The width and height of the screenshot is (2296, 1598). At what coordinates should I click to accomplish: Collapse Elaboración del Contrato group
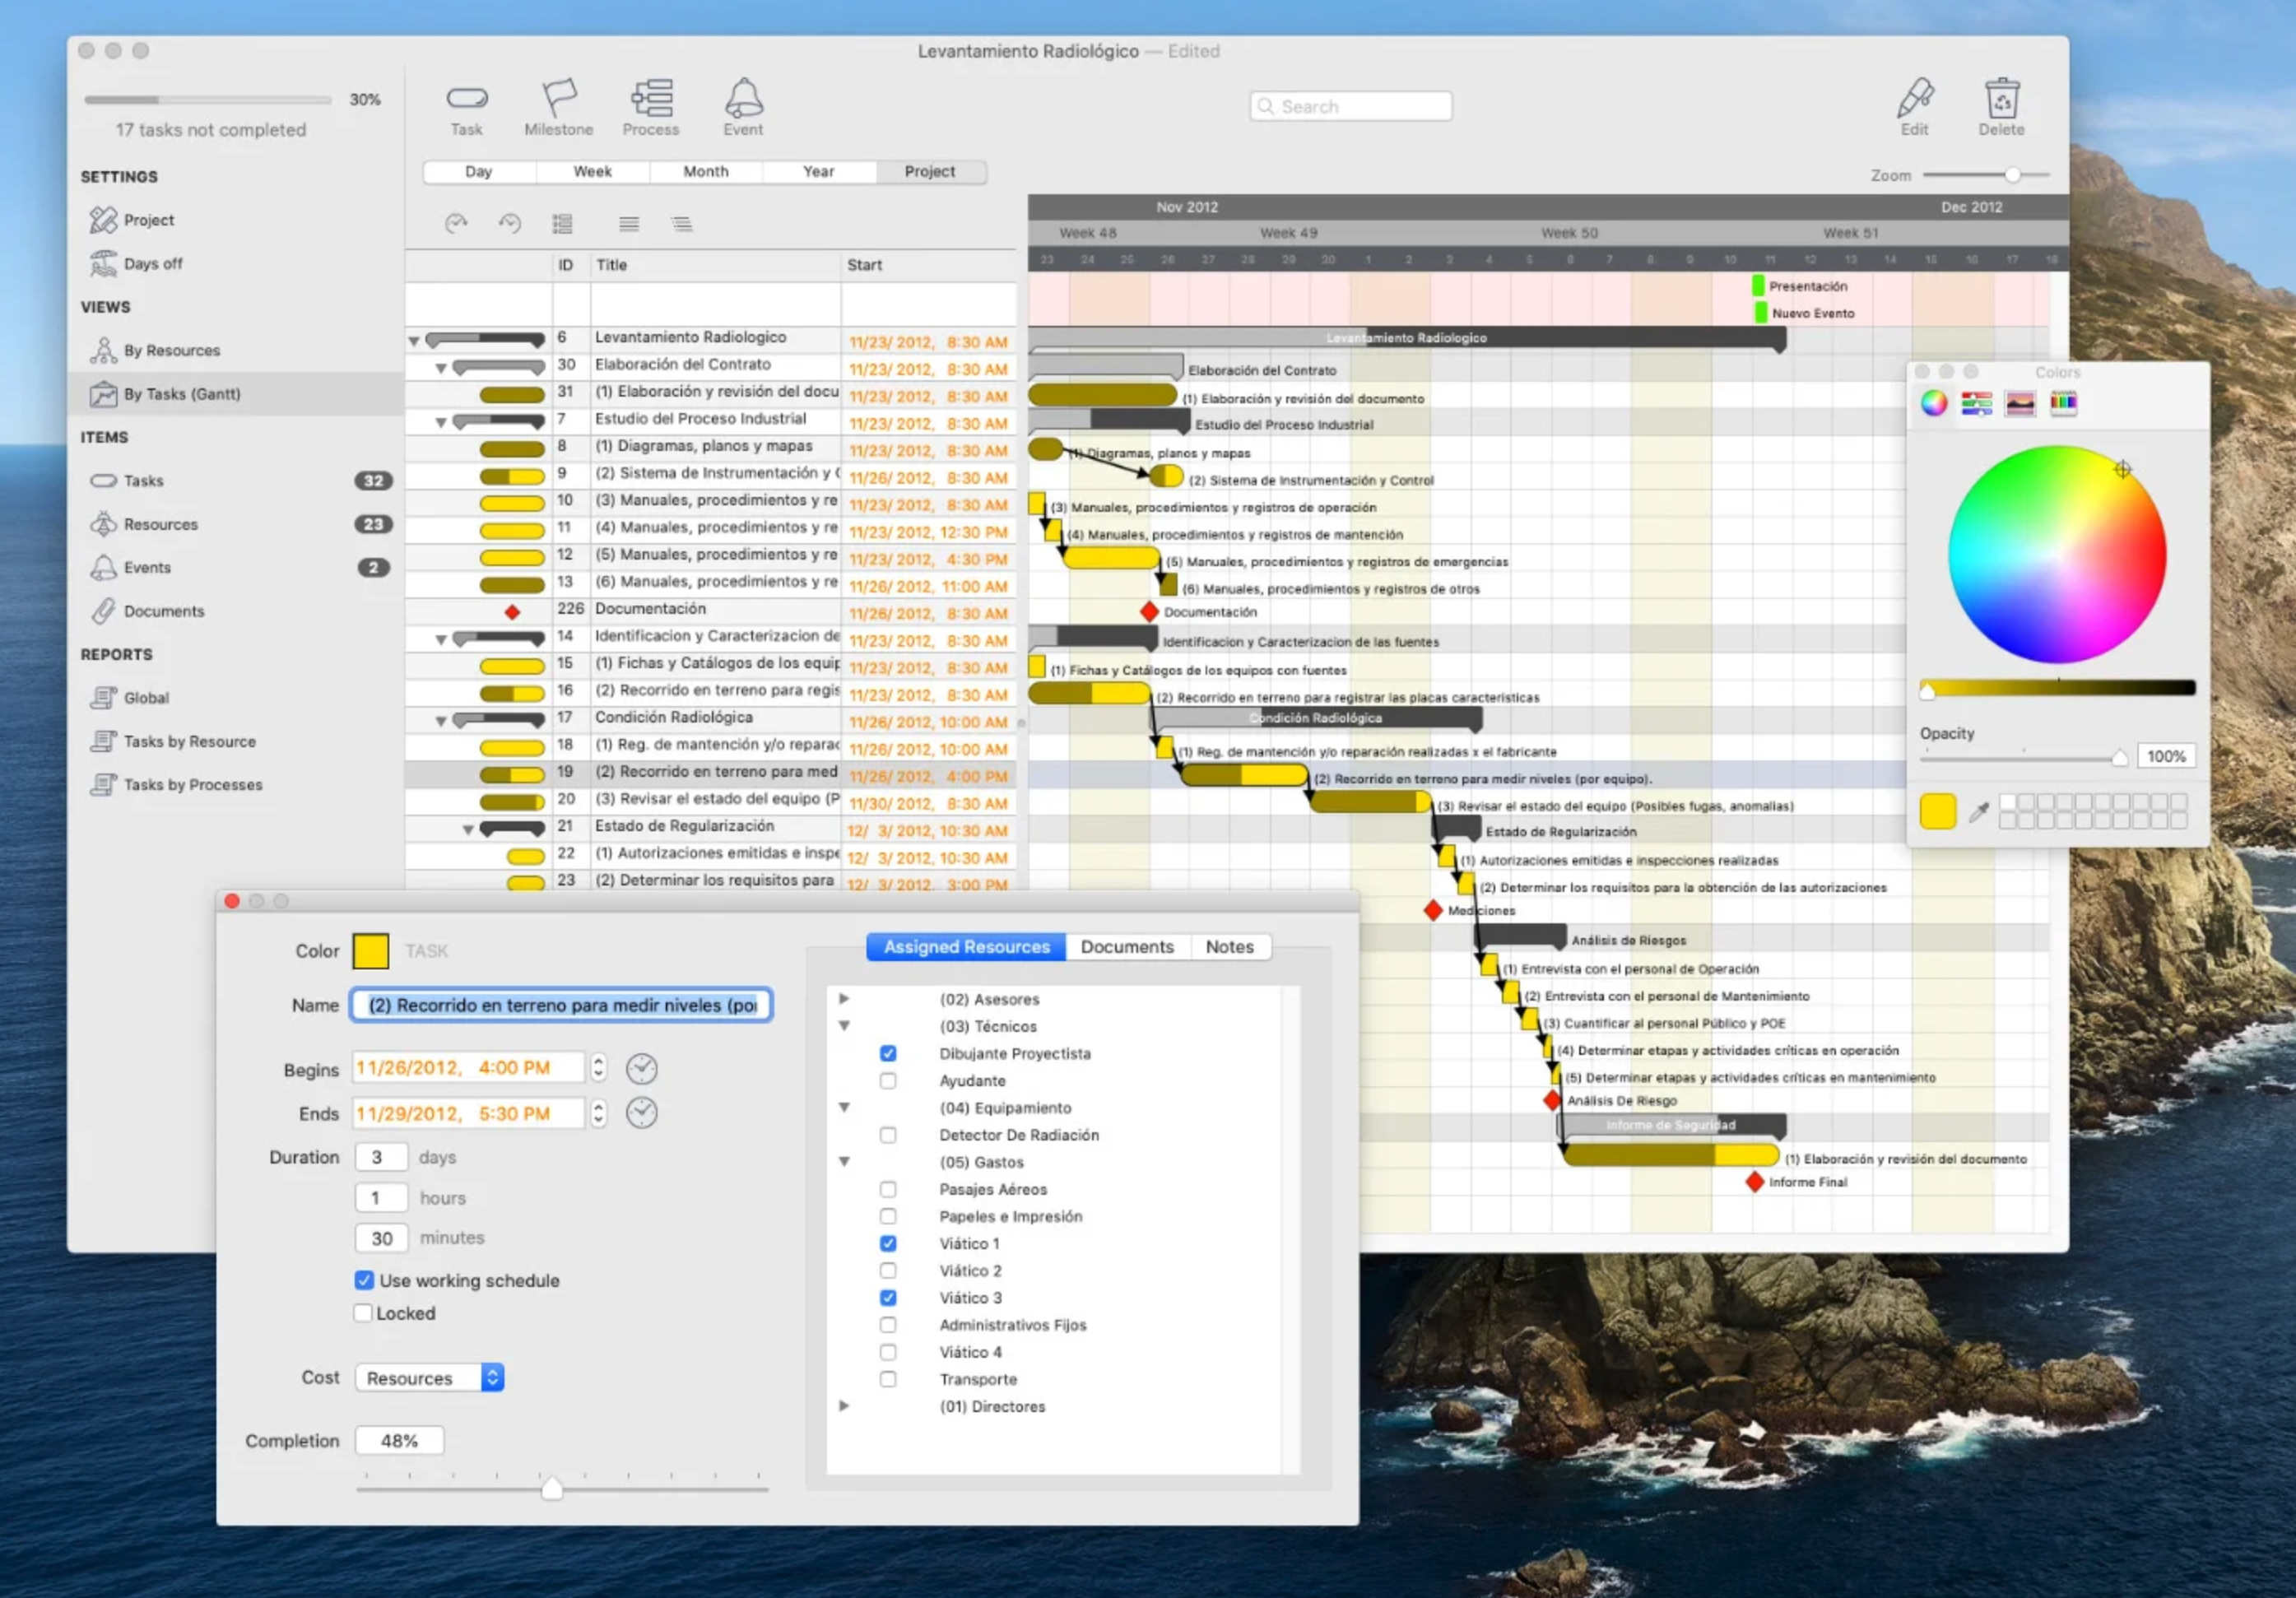click(x=441, y=369)
